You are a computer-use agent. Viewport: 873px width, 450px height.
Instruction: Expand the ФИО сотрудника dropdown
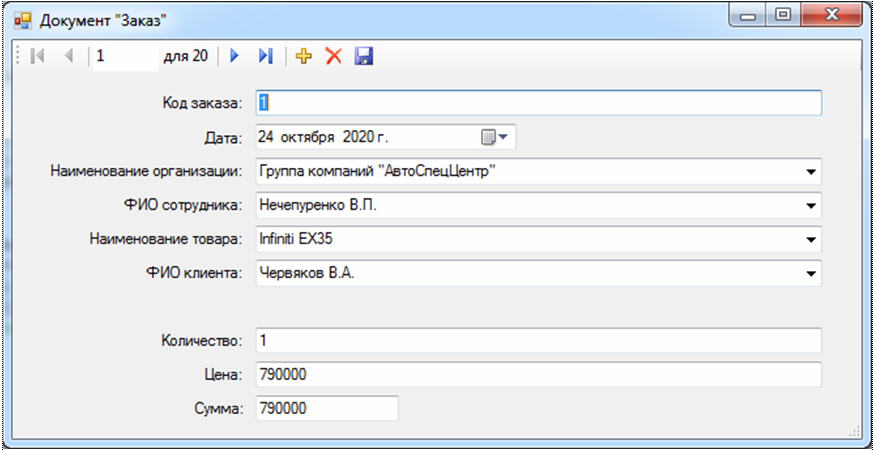[x=808, y=206]
